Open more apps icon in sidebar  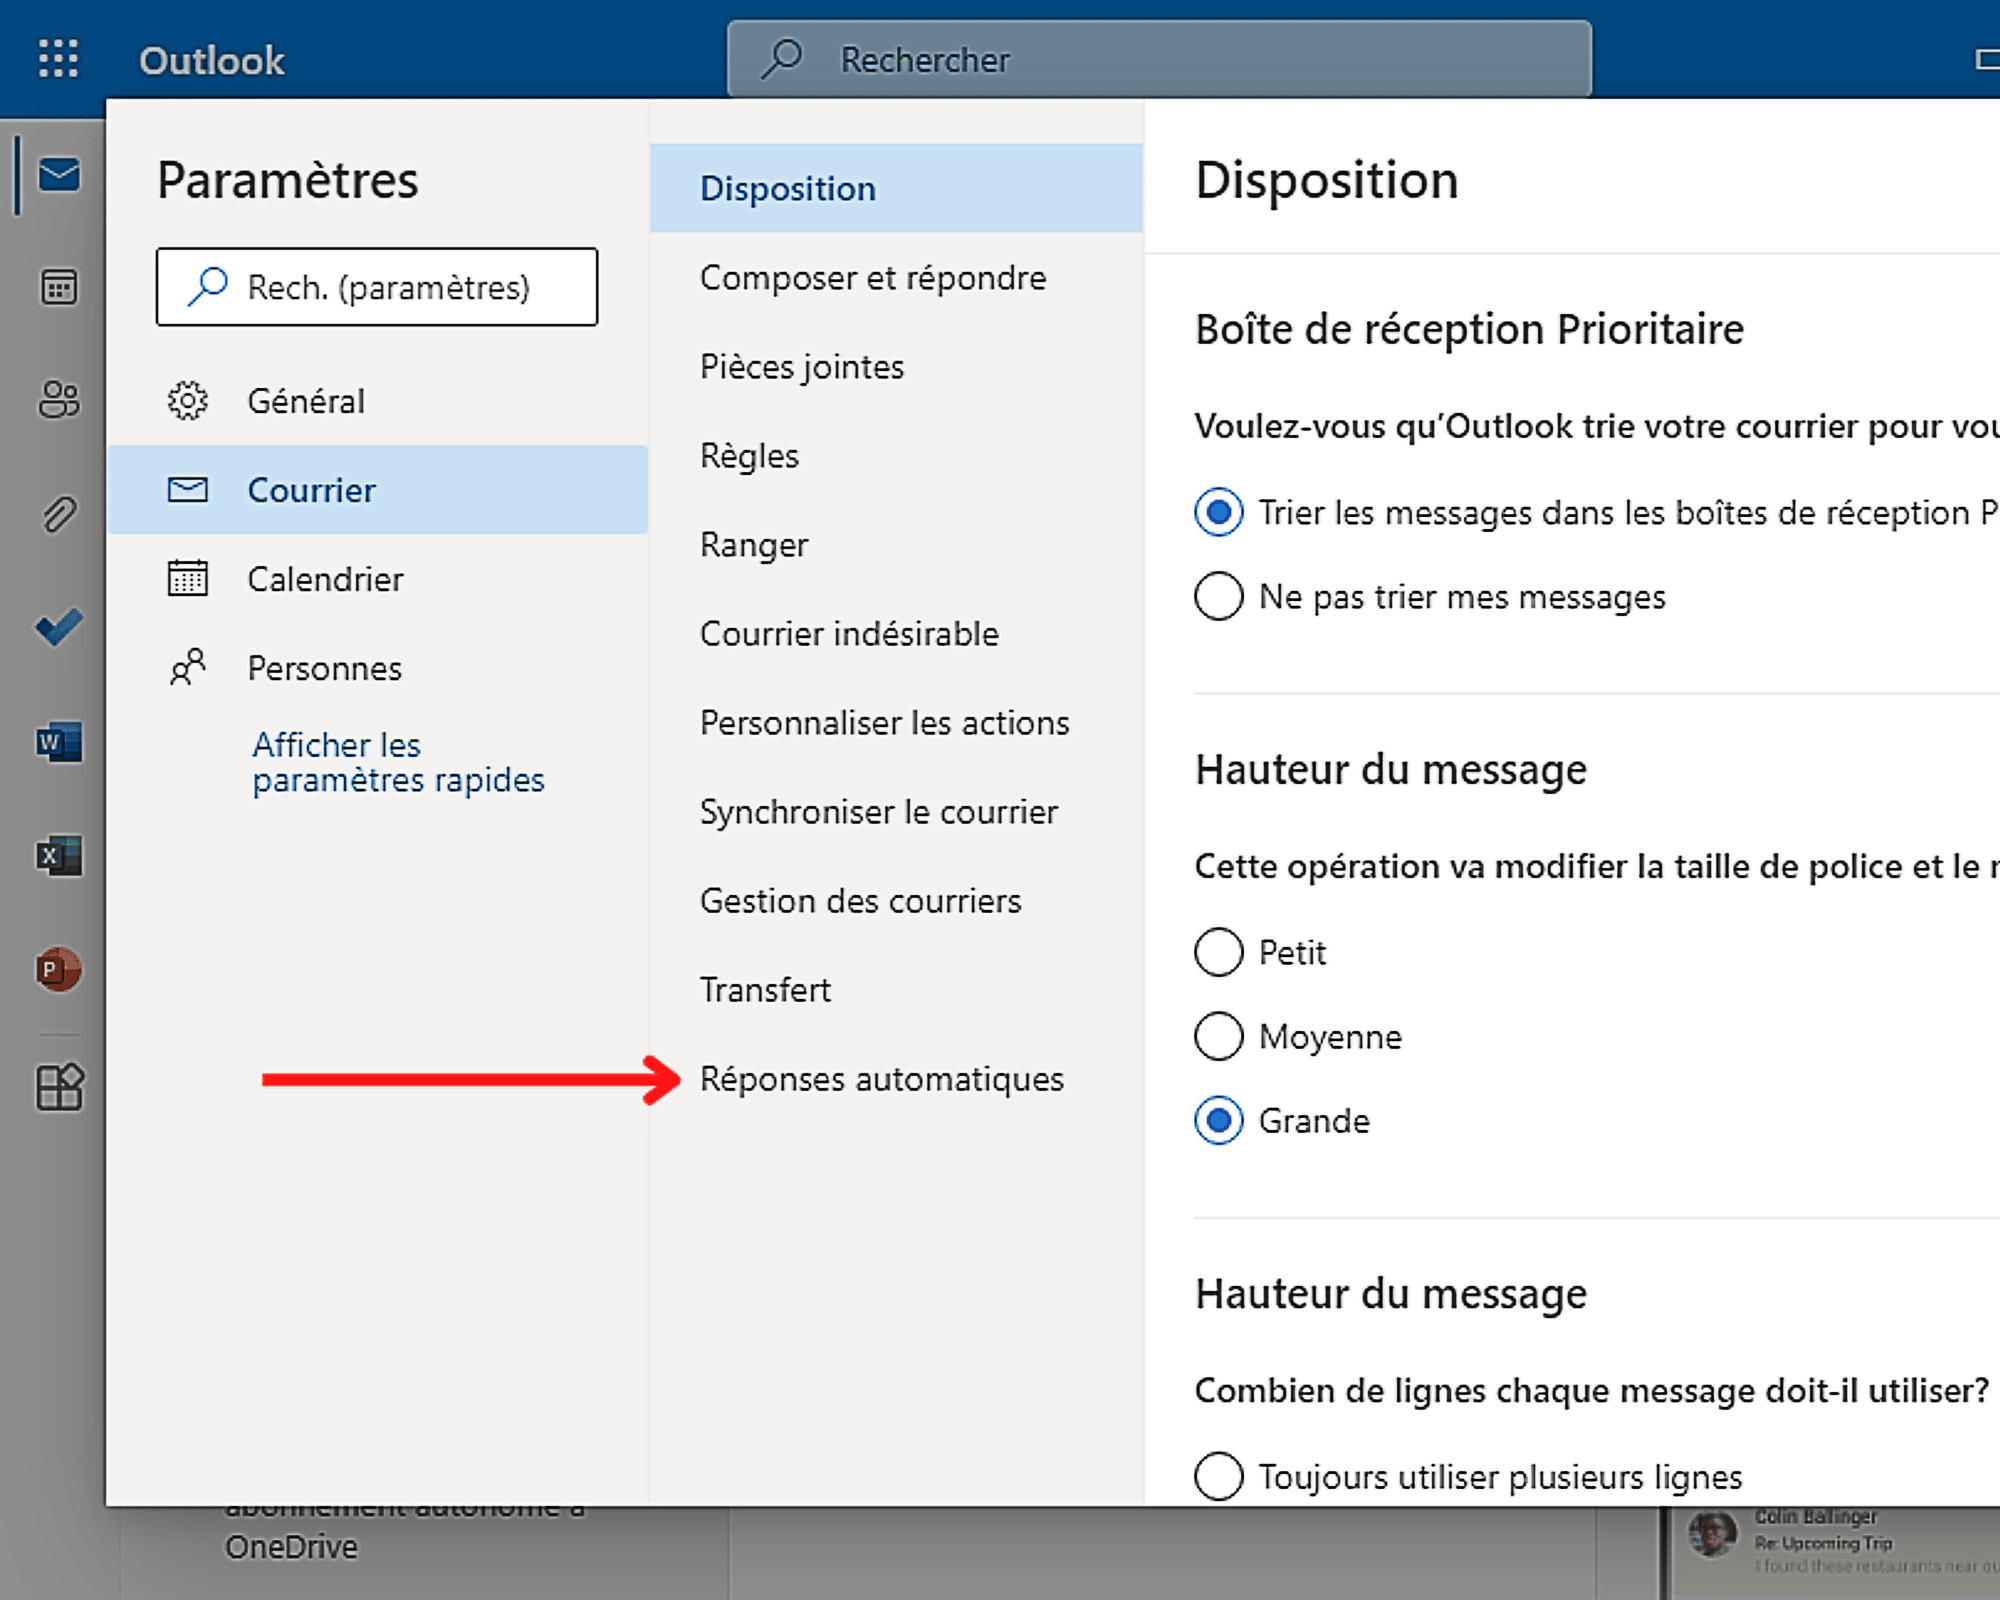59,1087
